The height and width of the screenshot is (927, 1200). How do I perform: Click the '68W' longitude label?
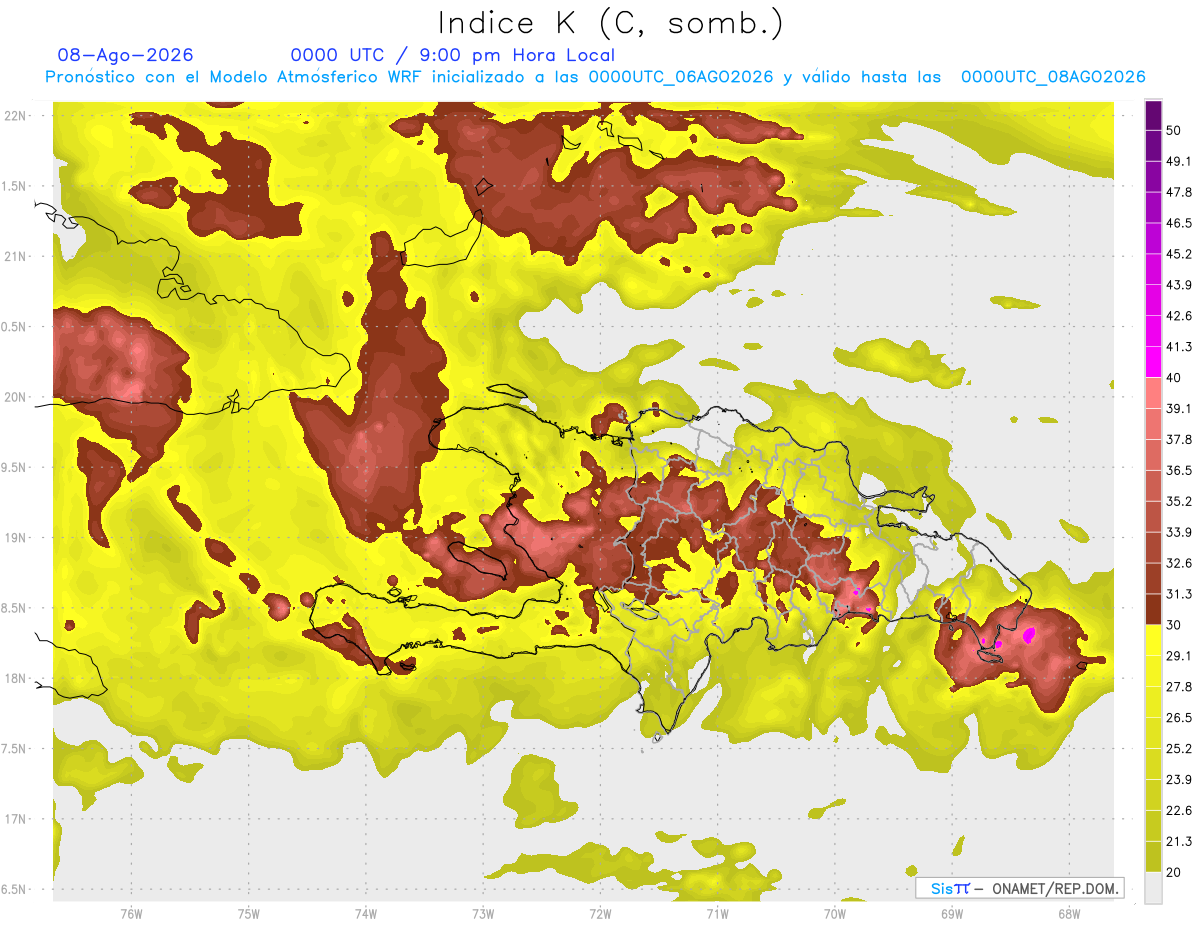point(1068,913)
